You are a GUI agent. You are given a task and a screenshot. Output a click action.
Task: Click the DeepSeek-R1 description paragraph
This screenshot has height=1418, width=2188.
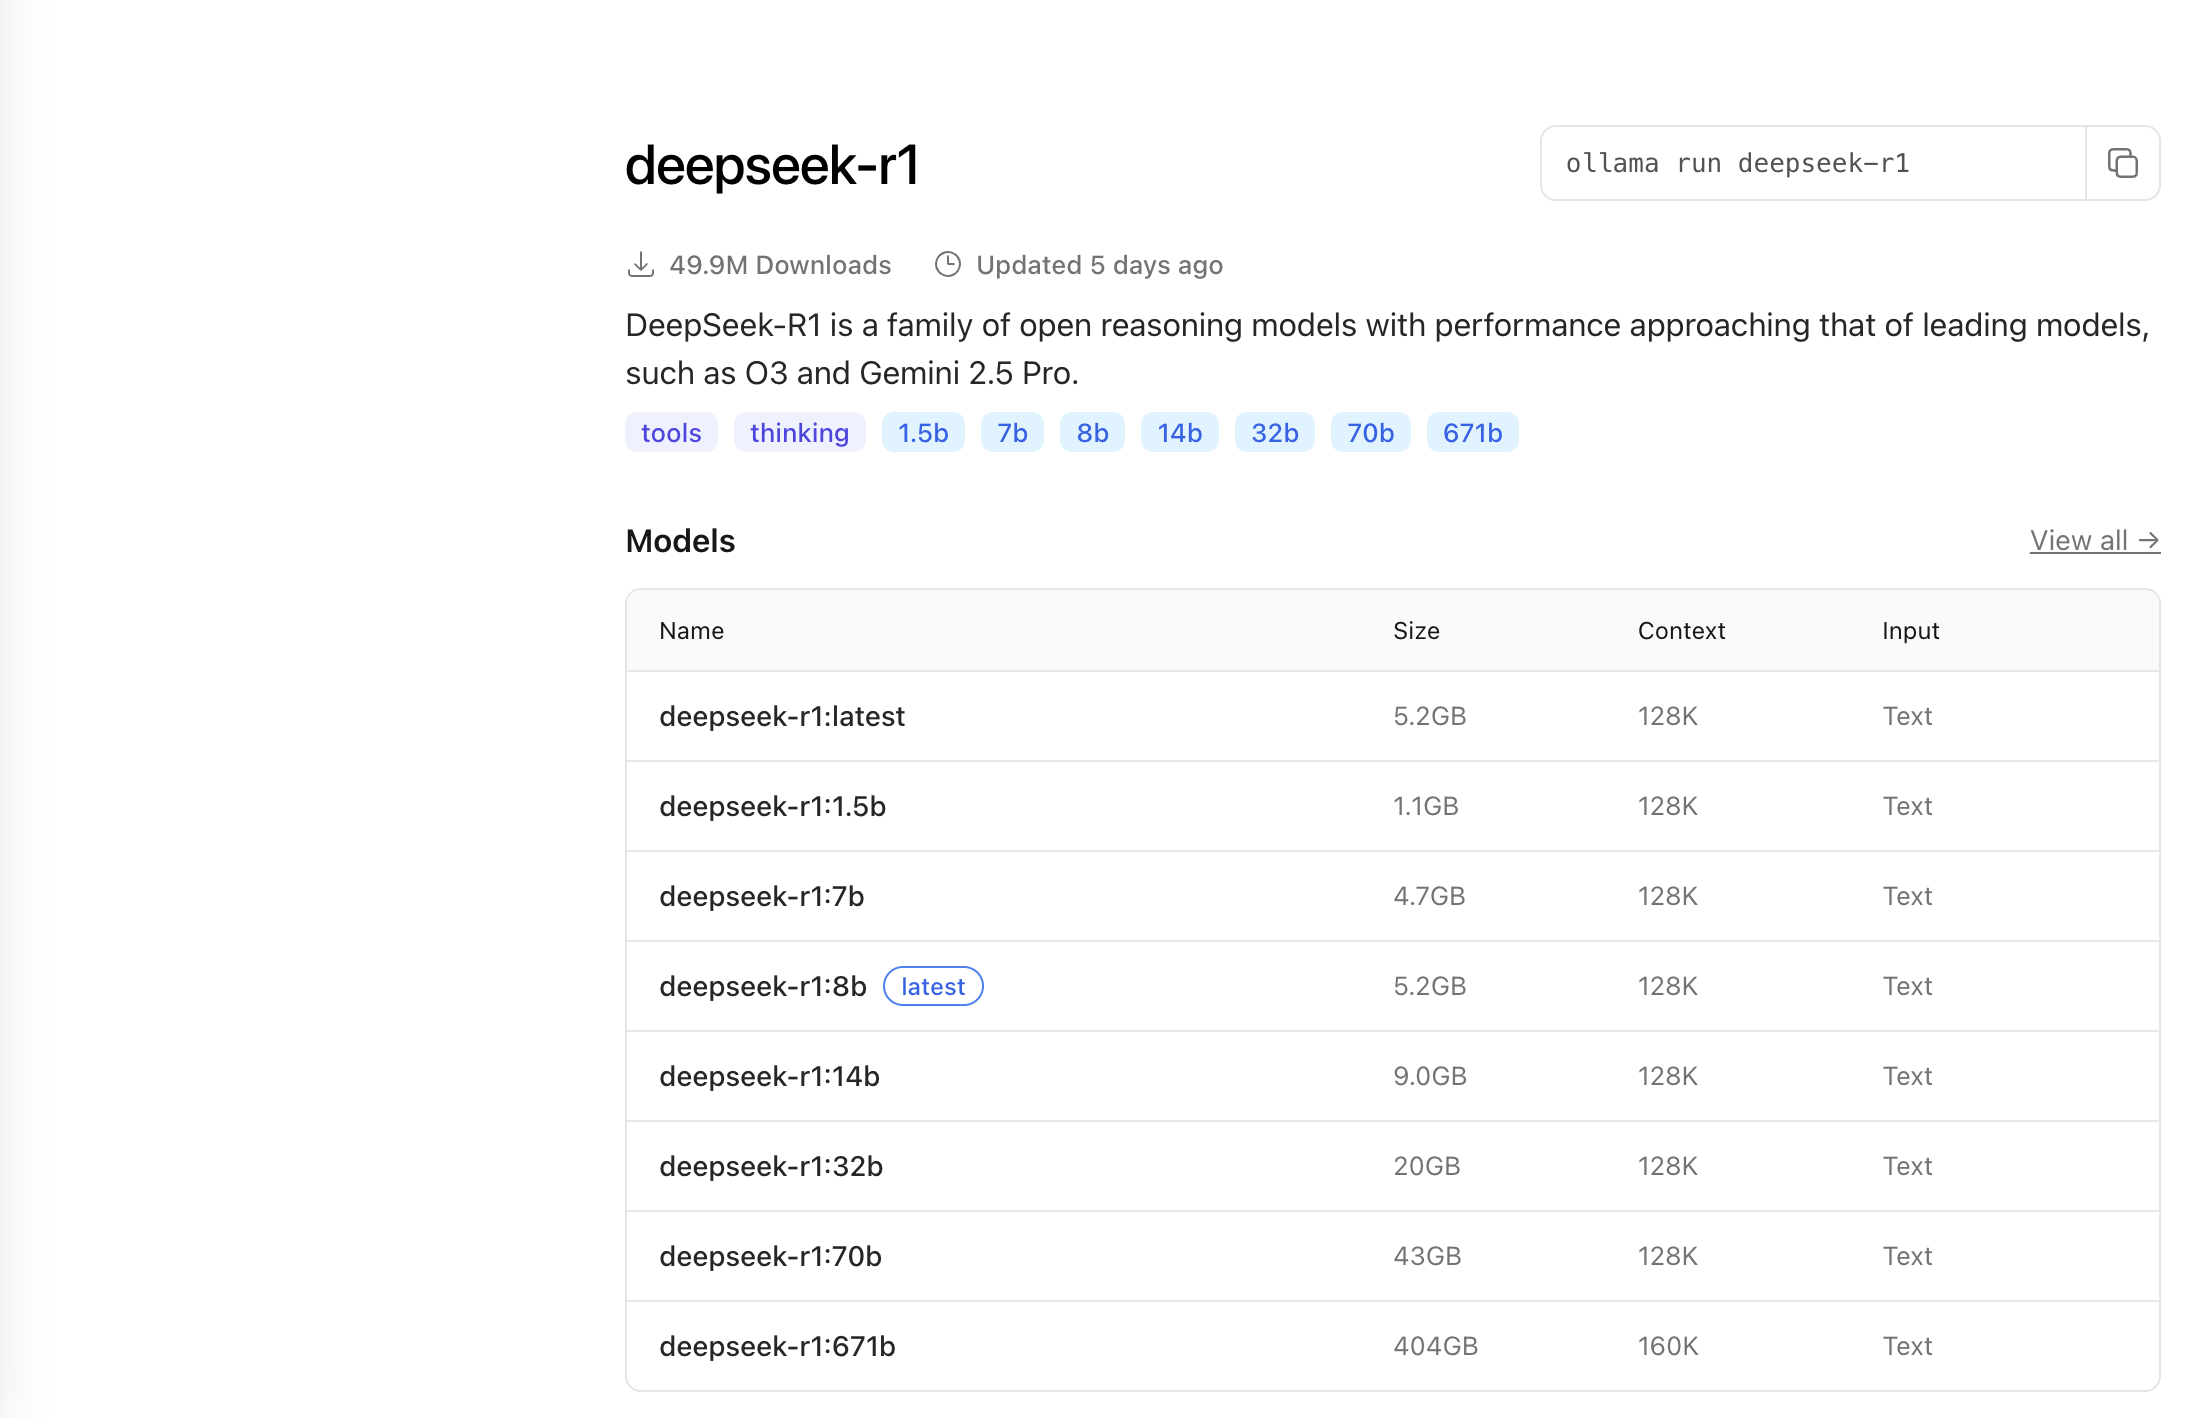[1387, 349]
